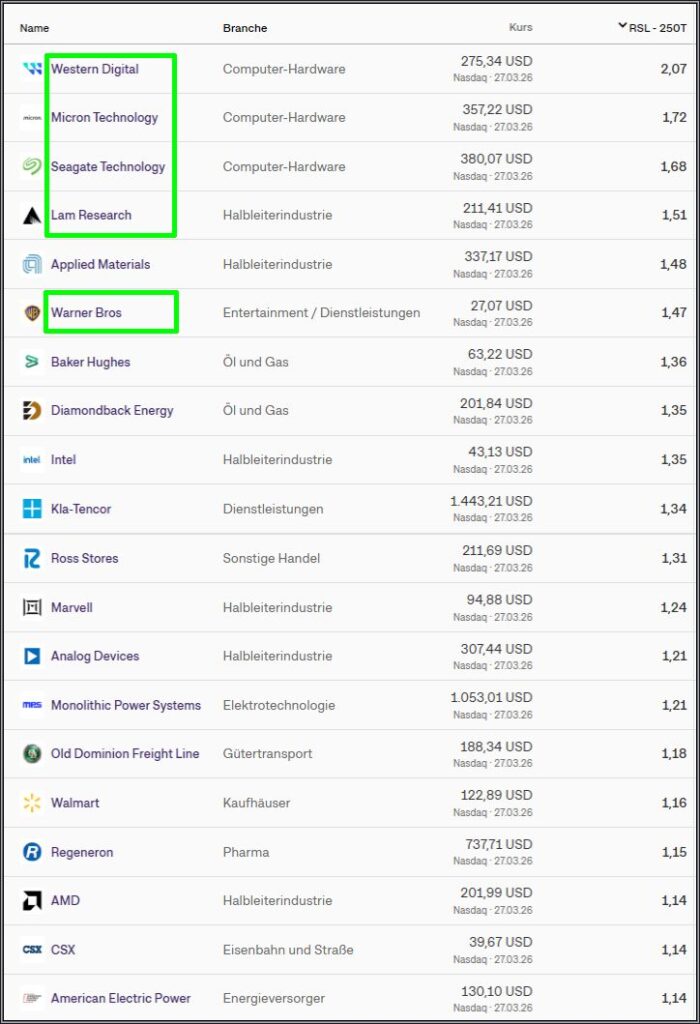The image size is (700, 1024).
Task: Click the AMD logo icon
Action: (32, 901)
